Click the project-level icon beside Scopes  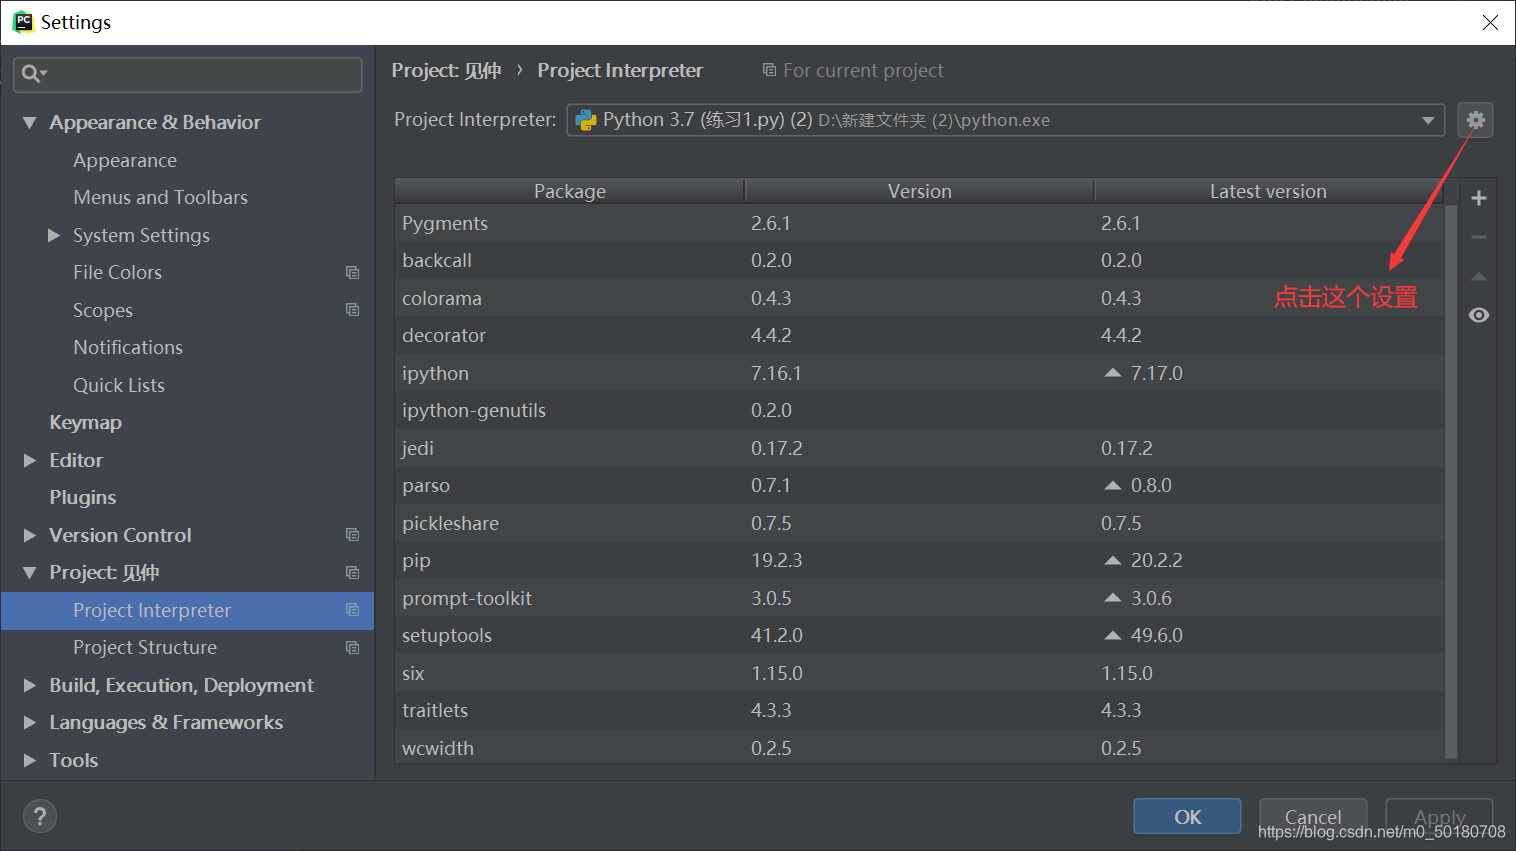(x=352, y=310)
